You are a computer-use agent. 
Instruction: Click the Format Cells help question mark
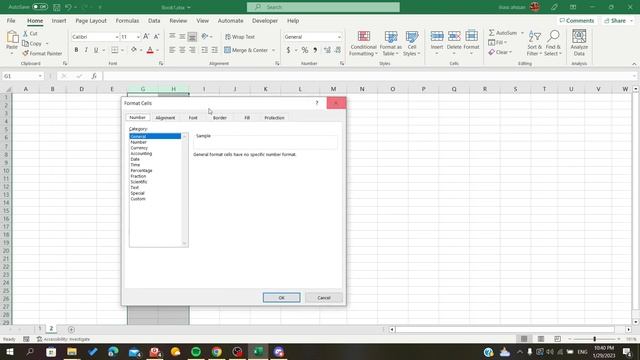(317, 103)
